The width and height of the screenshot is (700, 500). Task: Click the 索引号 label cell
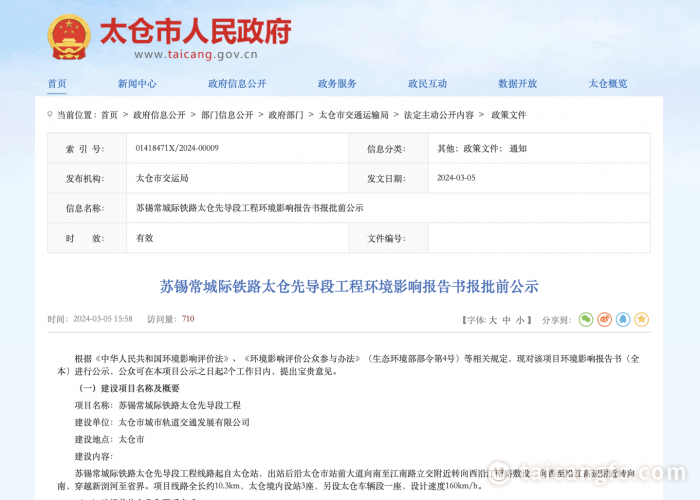point(87,149)
